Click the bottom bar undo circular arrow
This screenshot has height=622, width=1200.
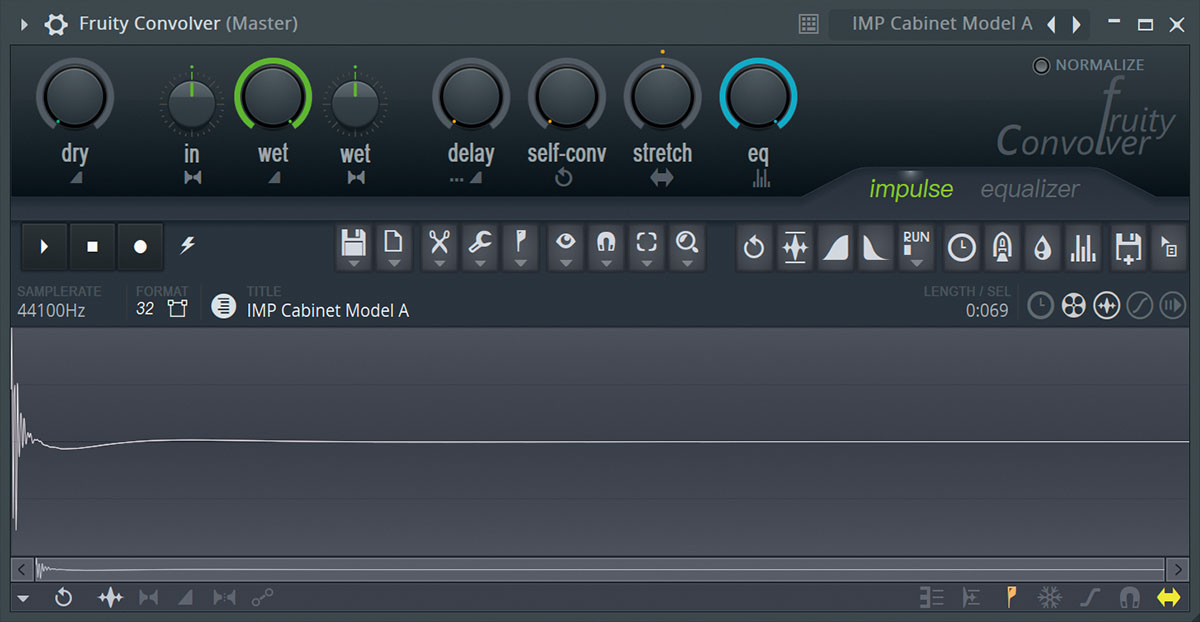coord(63,598)
